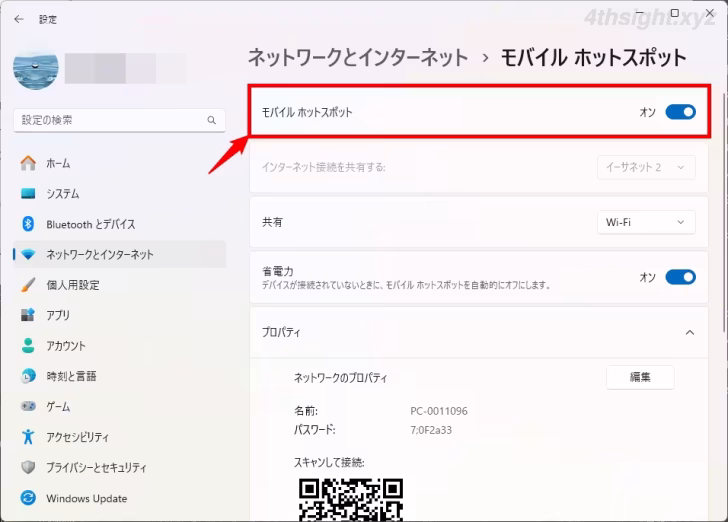Click the 名前: label
This screenshot has width=728, height=522.
[306, 411]
